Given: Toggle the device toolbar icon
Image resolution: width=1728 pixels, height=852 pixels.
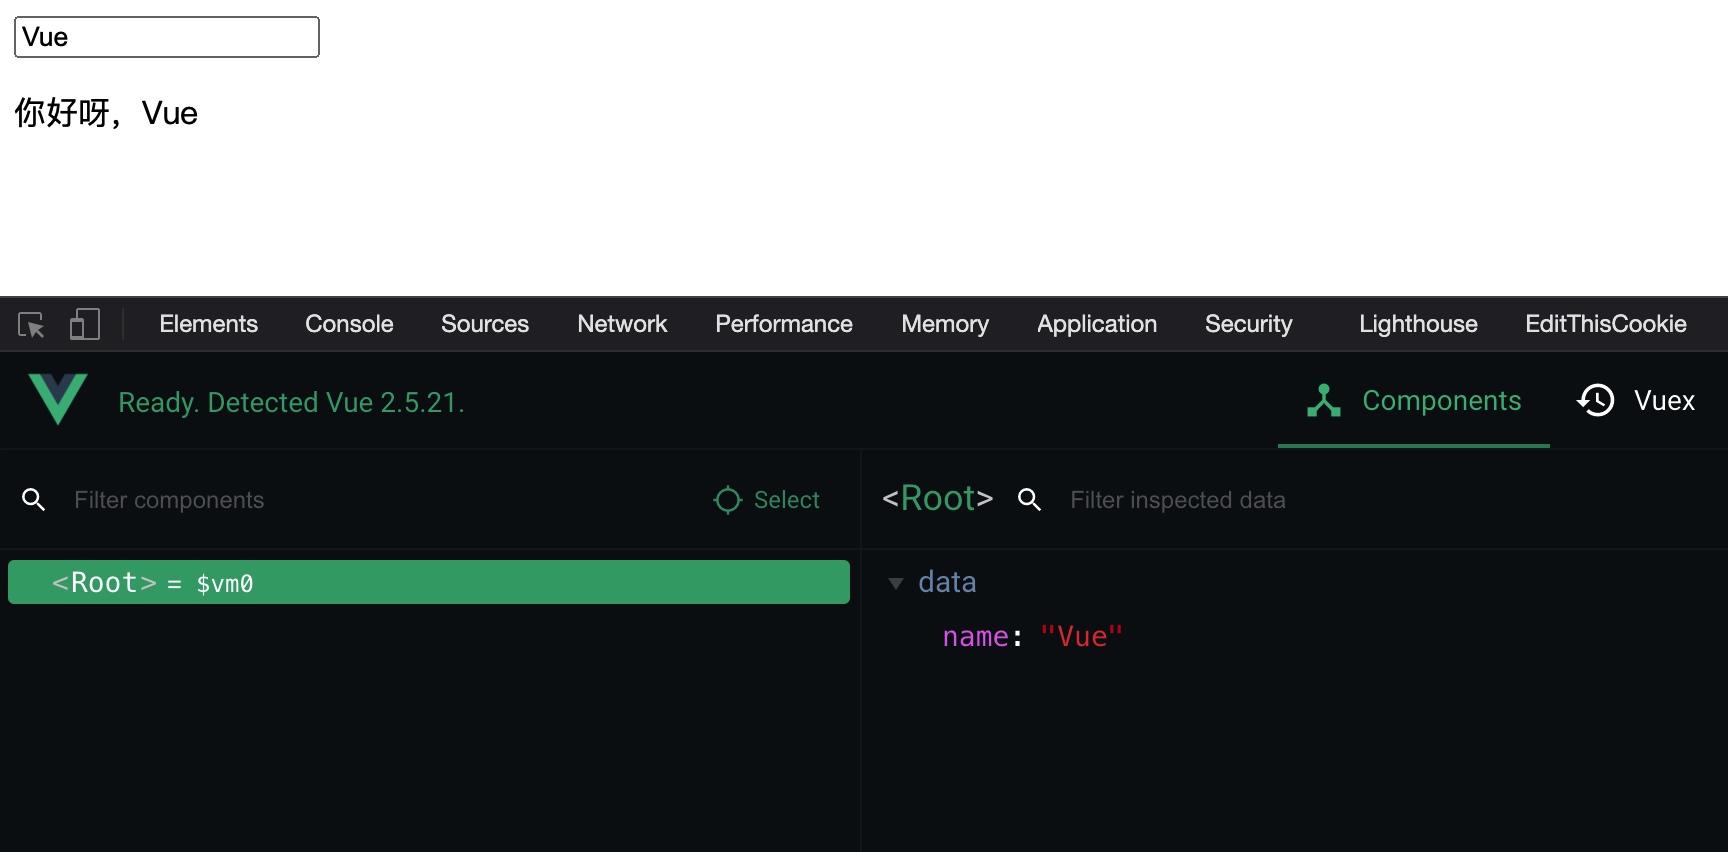Looking at the screenshot, I should tap(85, 324).
